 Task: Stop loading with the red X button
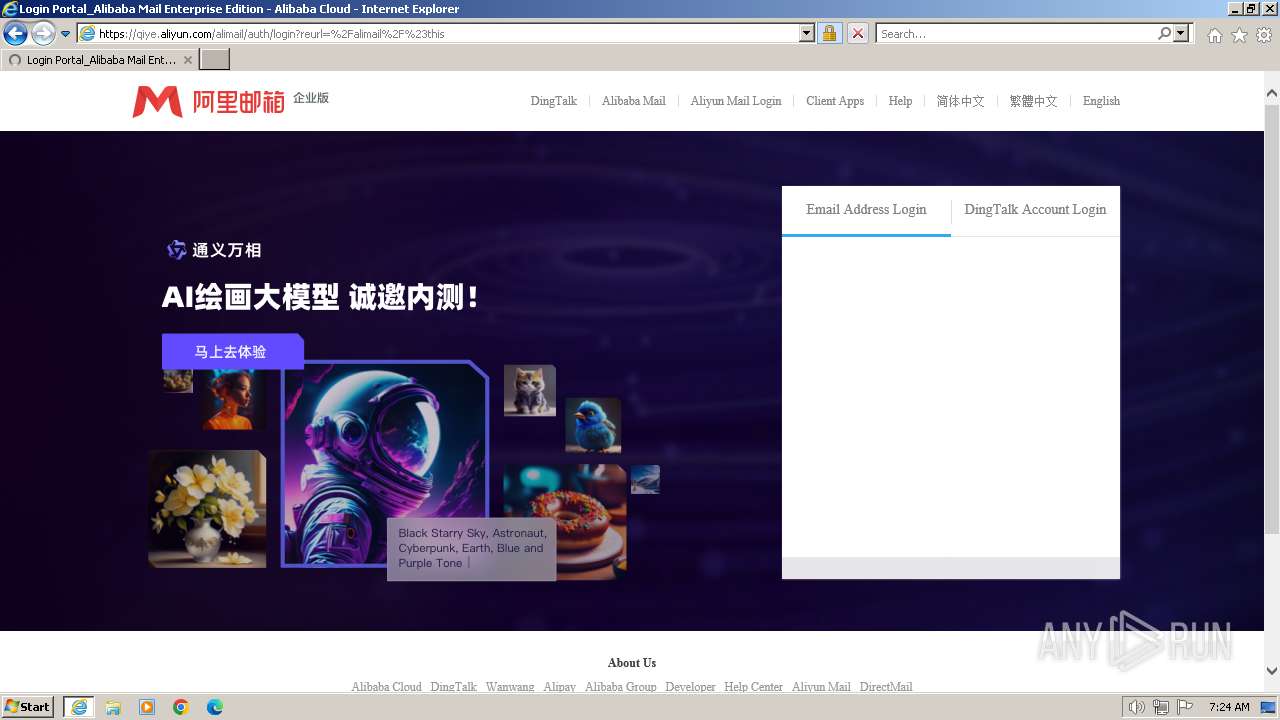click(858, 34)
